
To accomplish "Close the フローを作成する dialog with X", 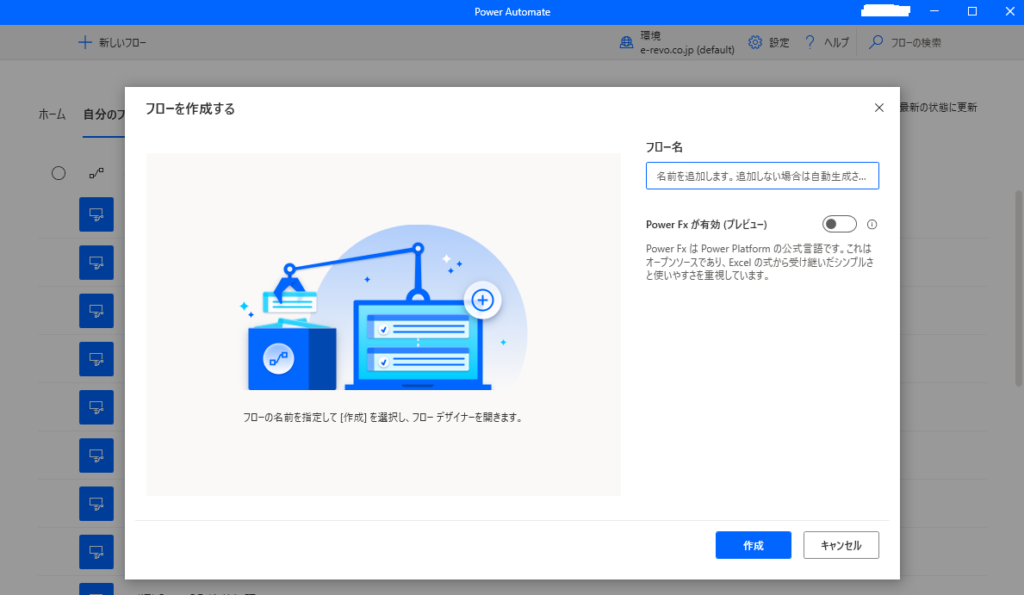I will coord(879,108).
